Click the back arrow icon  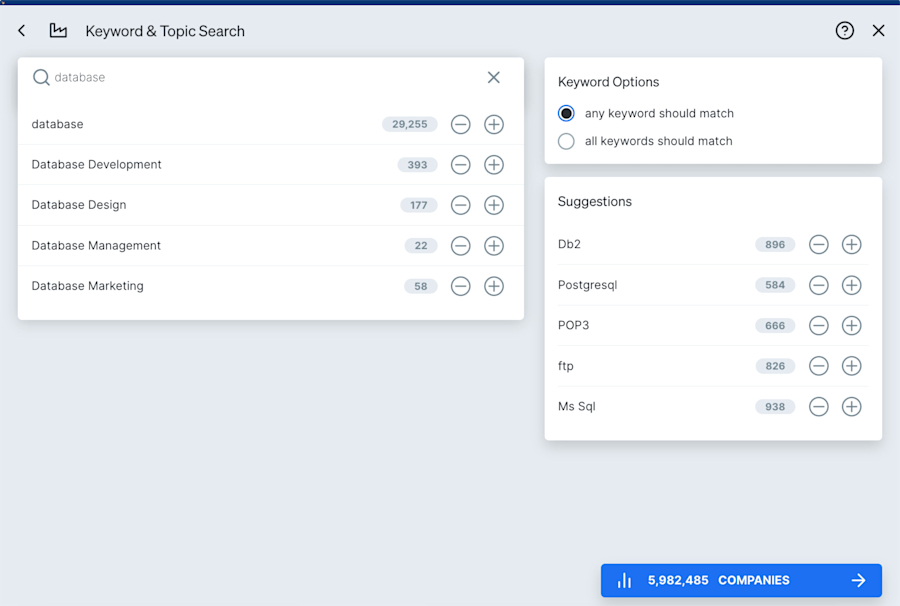point(21,31)
